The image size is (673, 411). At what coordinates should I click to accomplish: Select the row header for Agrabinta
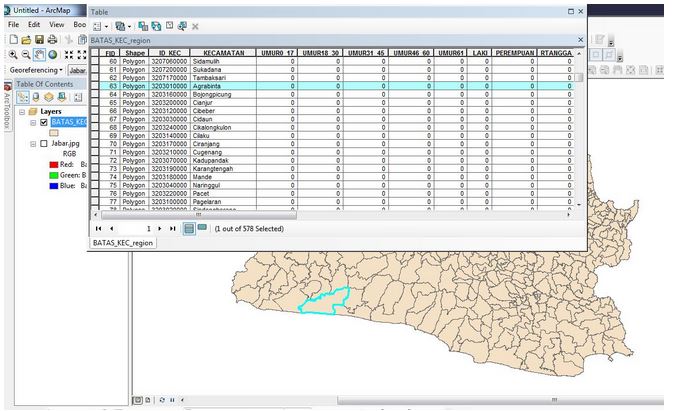point(95,86)
